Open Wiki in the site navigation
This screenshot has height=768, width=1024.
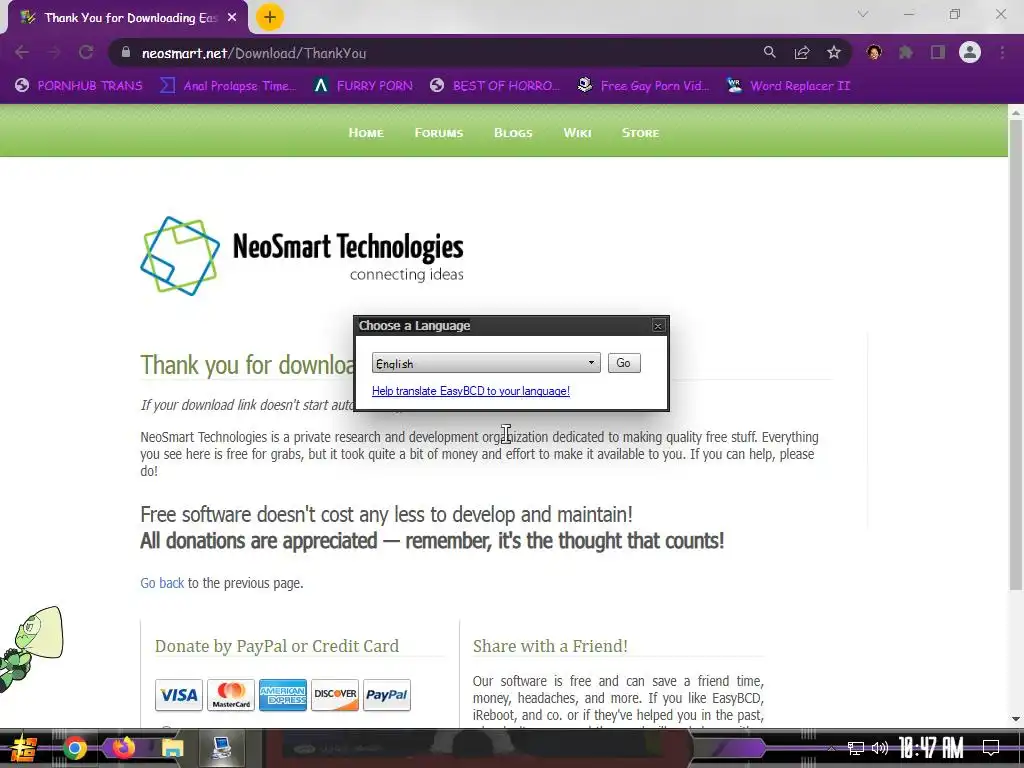point(577,133)
